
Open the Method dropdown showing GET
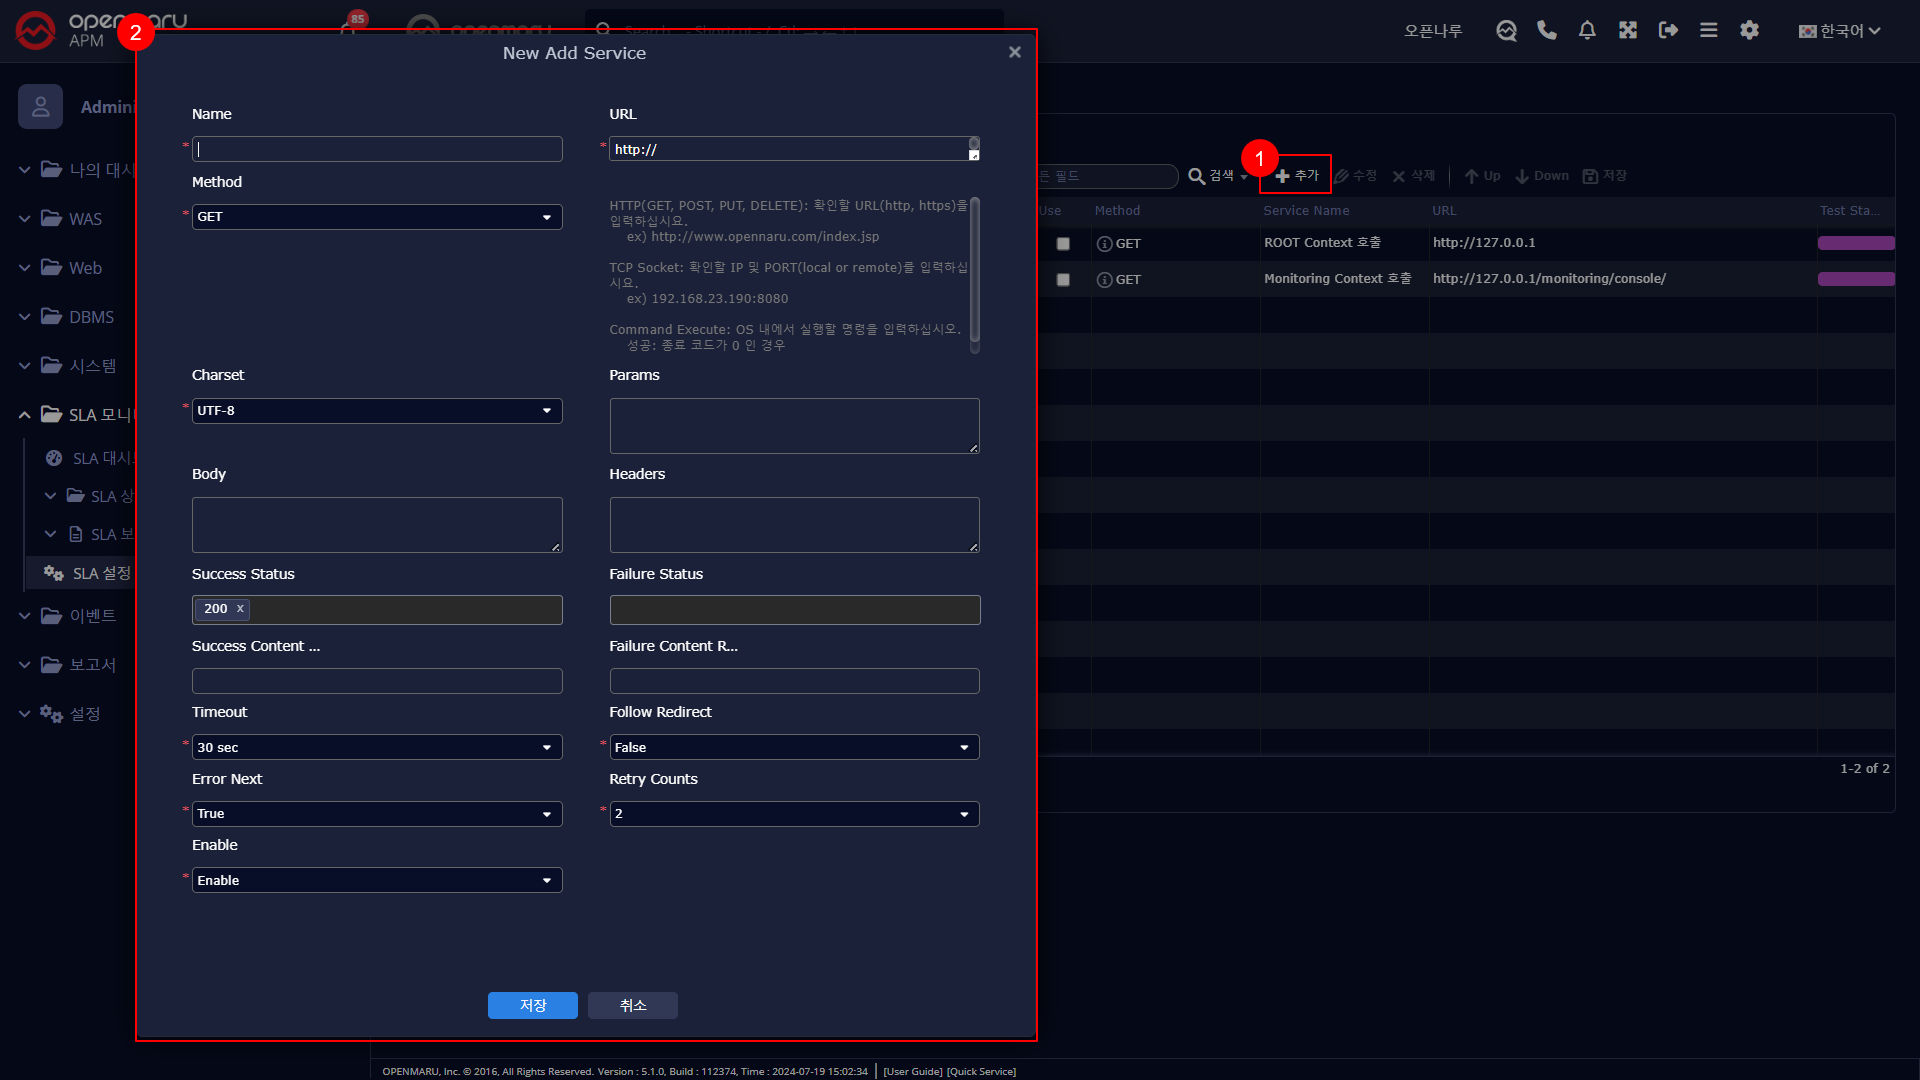click(x=376, y=216)
